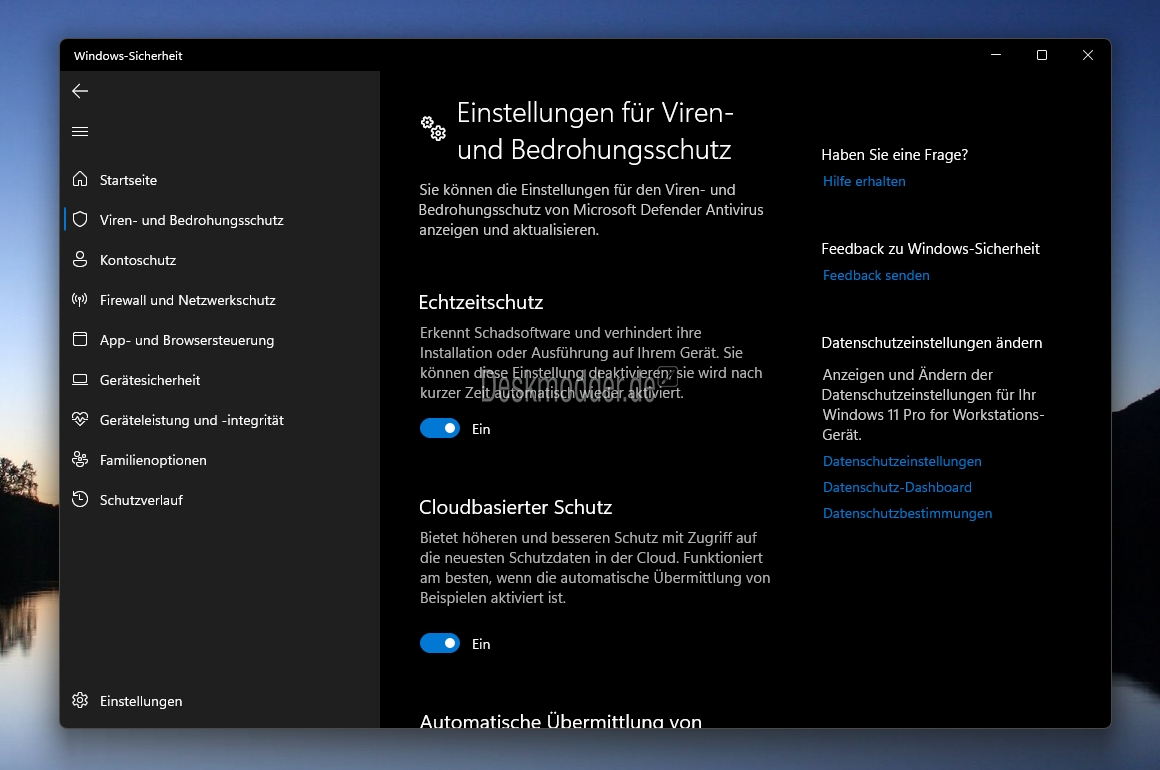Viewport: 1160px width, 770px height.
Task: Click the laptop icon for Gerätesicherheit
Action: click(x=80, y=379)
